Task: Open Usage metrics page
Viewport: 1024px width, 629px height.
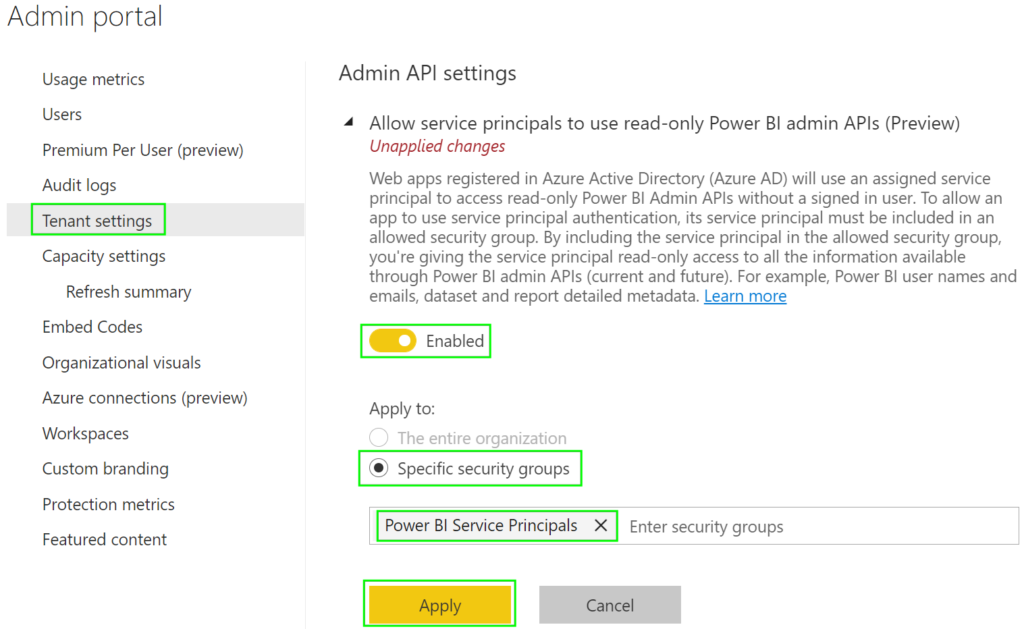Action: pyautogui.click(x=92, y=79)
